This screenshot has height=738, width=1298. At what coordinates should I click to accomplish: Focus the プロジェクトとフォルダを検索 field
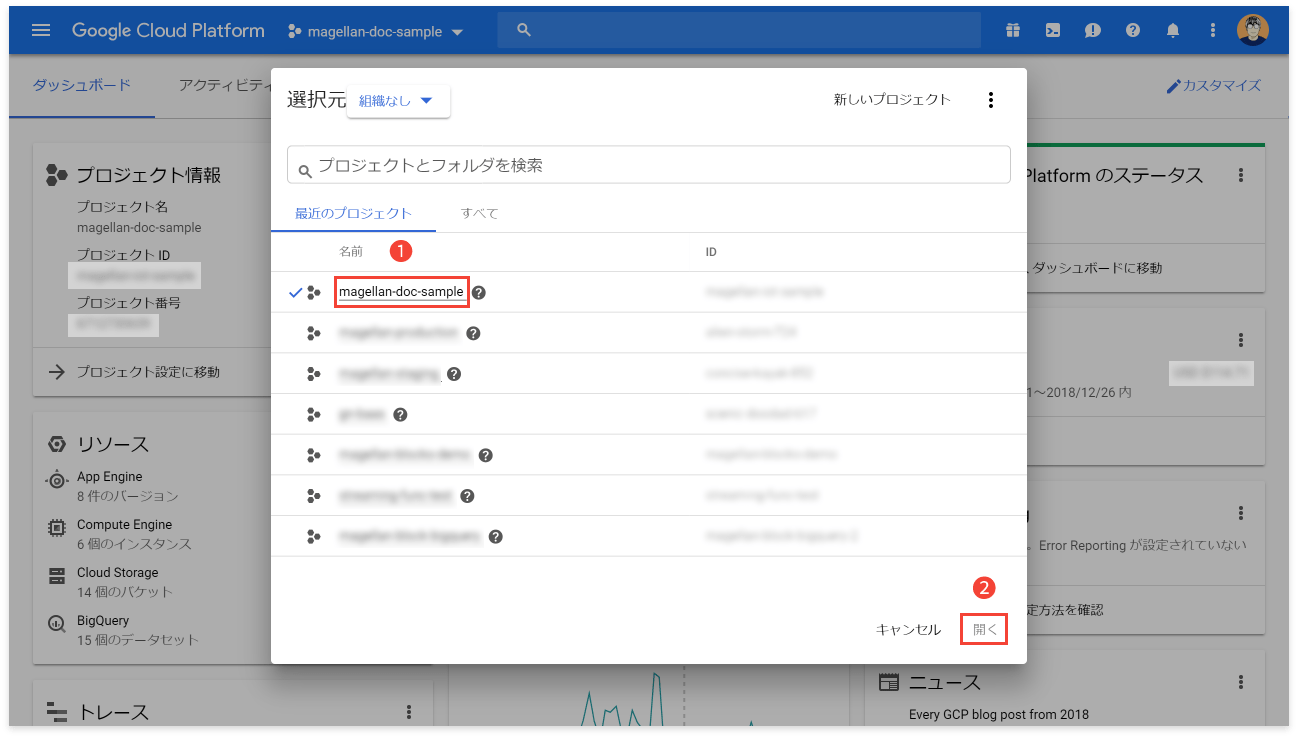pyautogui.click(x=649, y=165)
